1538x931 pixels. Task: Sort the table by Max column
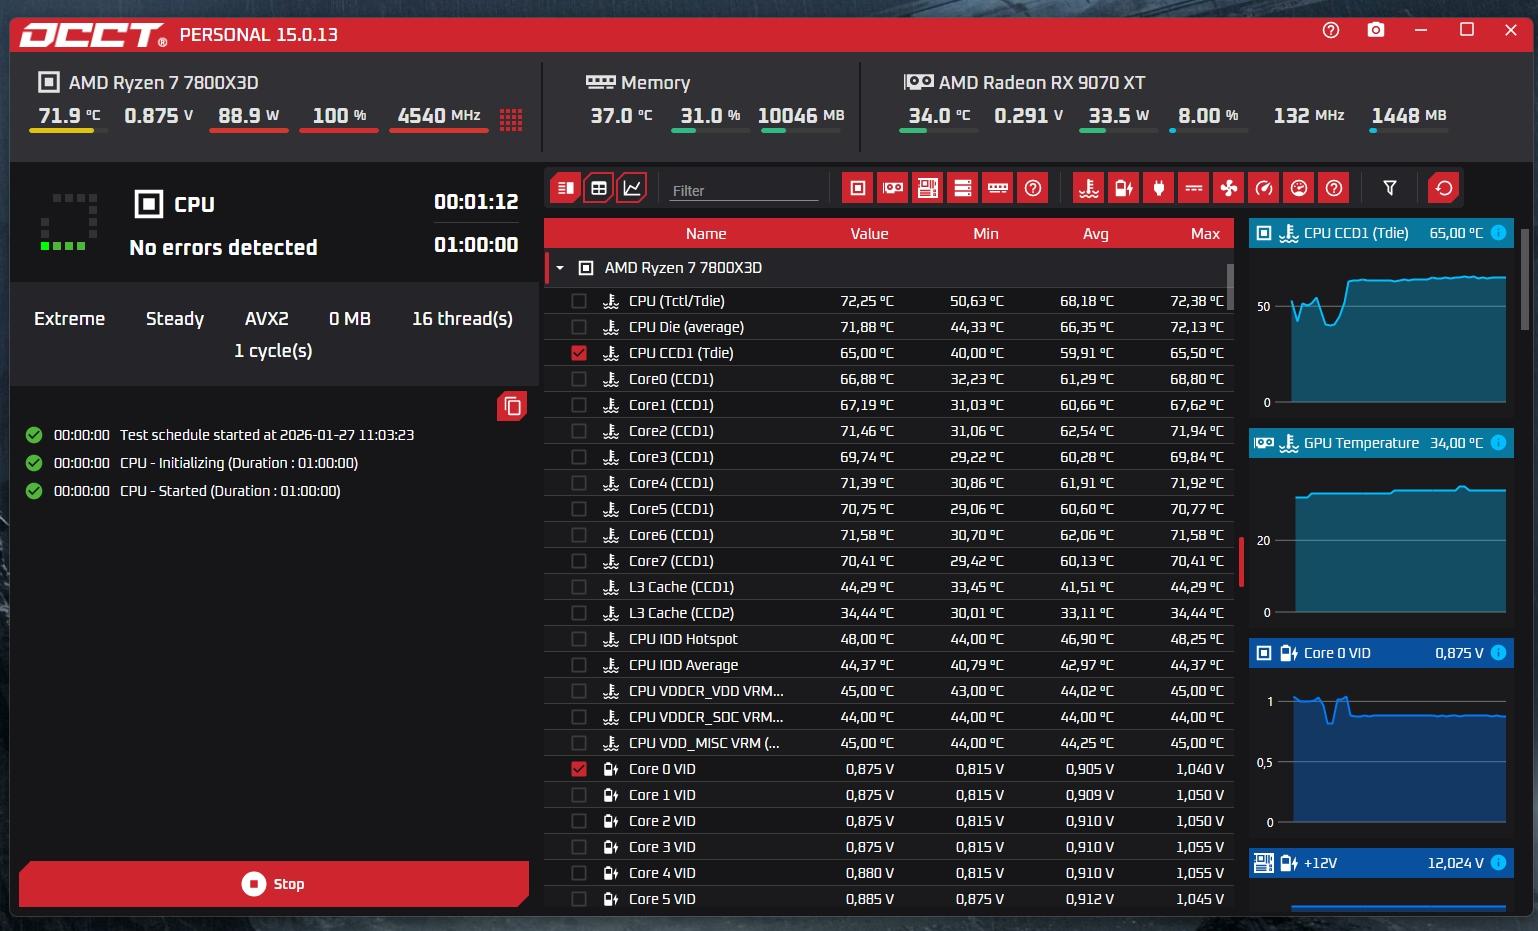coord(1204,234)
